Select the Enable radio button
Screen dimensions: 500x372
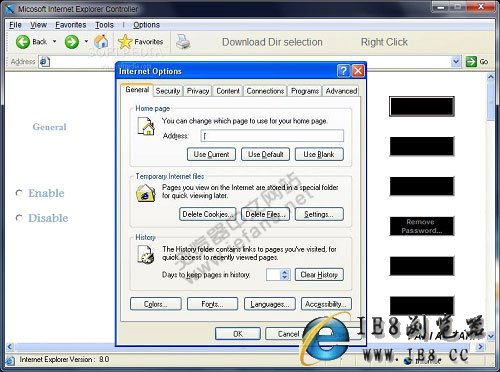pyautogui.click(x=19, y=193)
